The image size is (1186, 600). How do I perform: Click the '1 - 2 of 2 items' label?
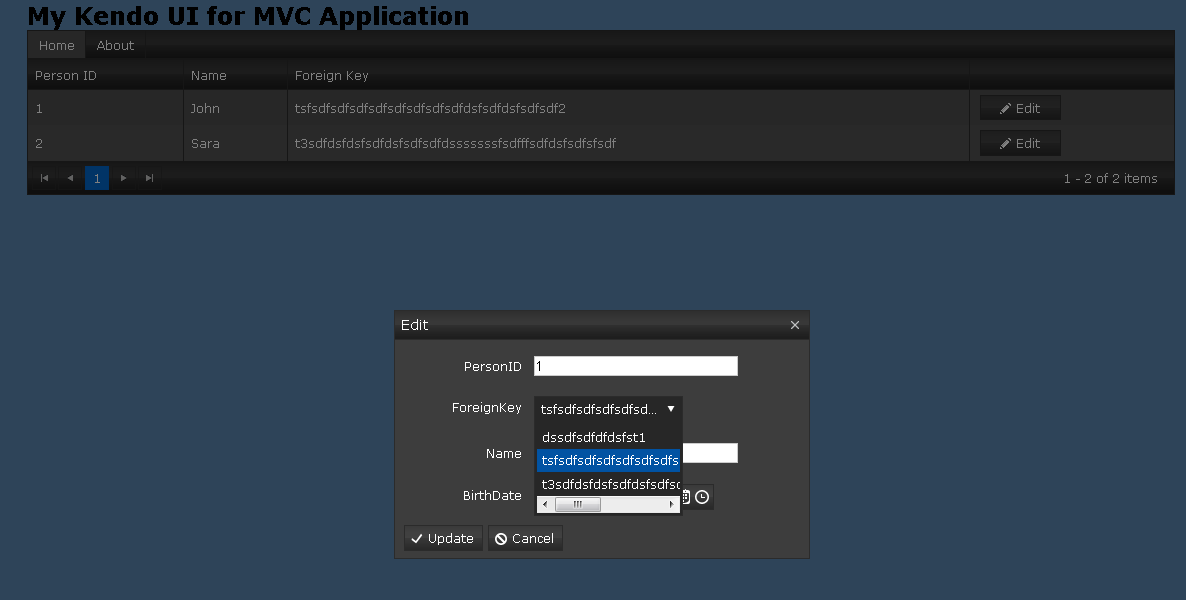click(x=1110, y=179)
